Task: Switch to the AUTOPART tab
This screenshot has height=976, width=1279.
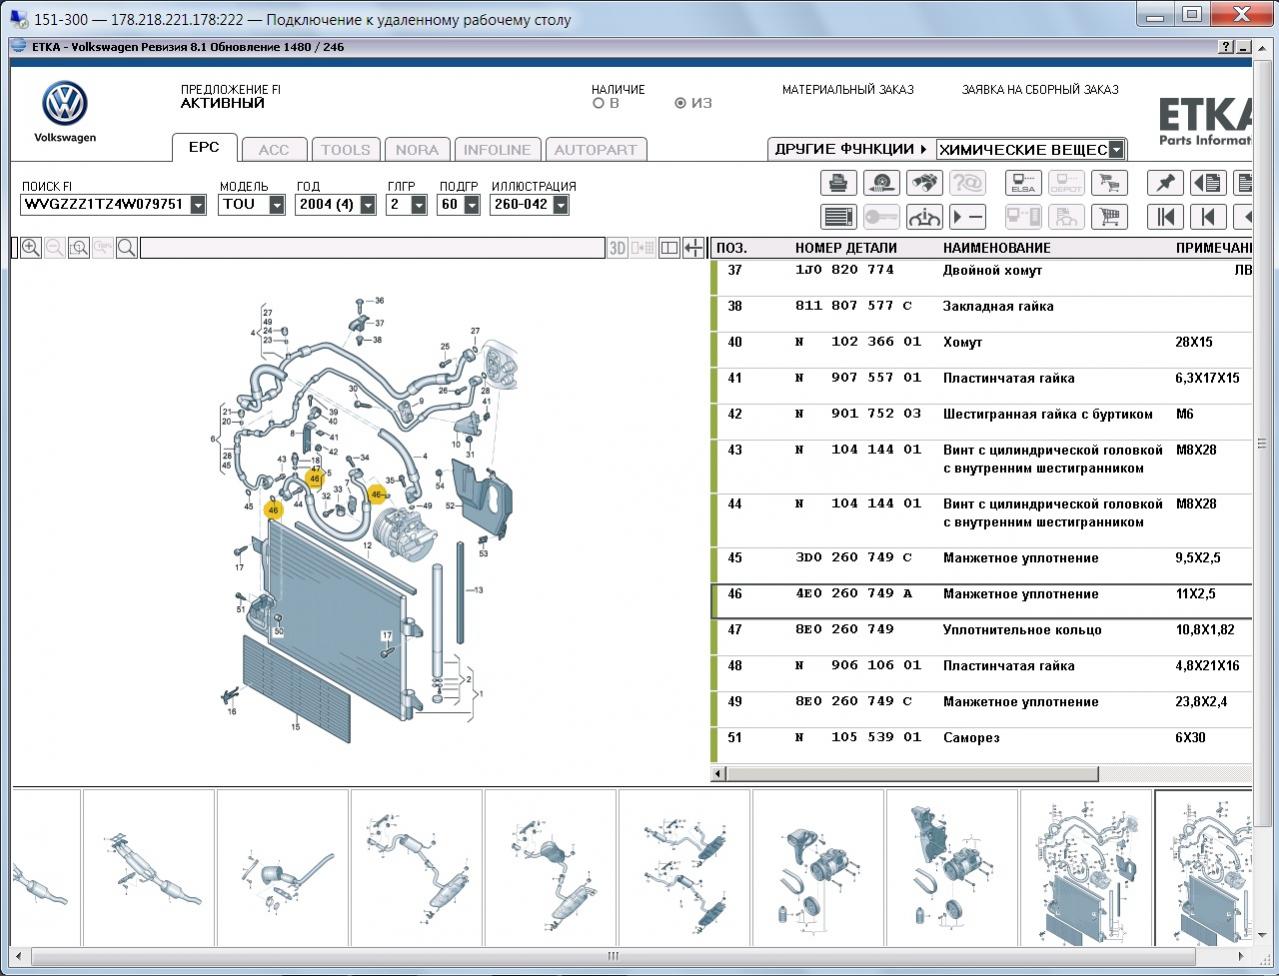Action: (x=595, y=150)
